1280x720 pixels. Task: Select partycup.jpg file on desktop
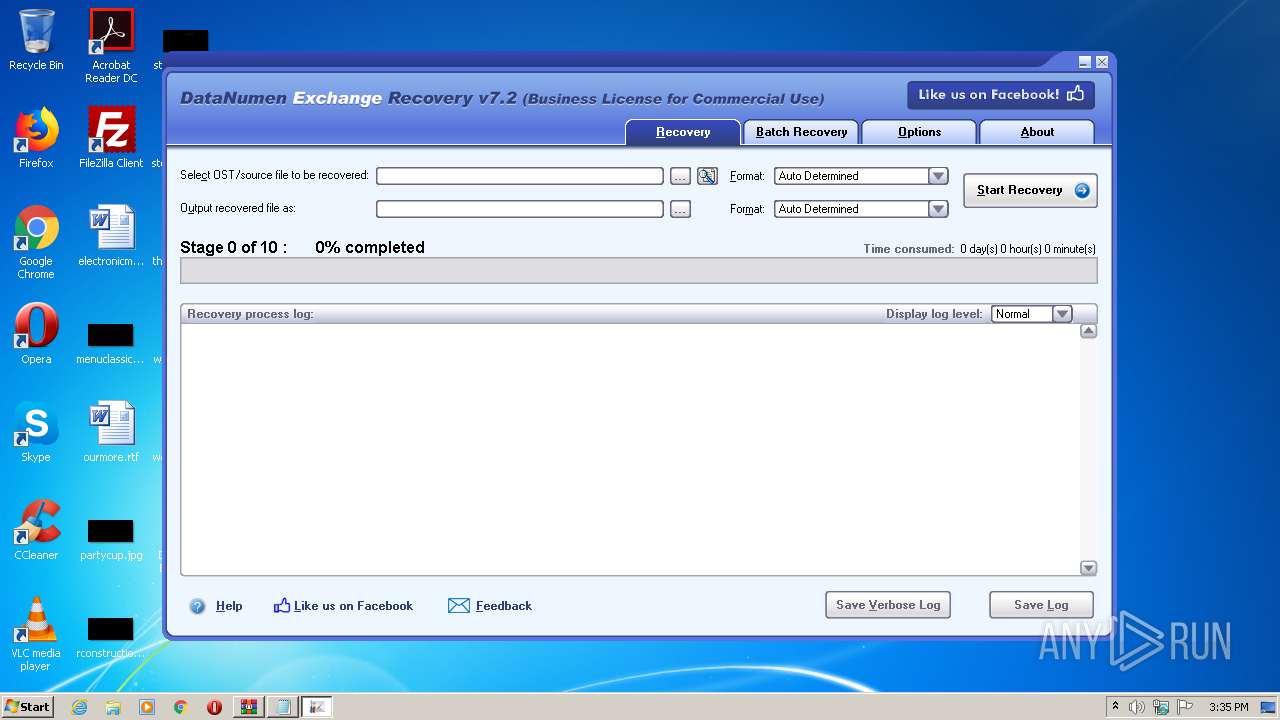111,540
